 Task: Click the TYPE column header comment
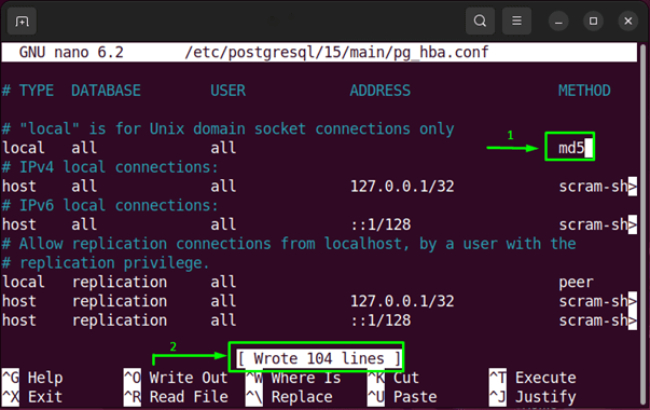coord(36,91)
